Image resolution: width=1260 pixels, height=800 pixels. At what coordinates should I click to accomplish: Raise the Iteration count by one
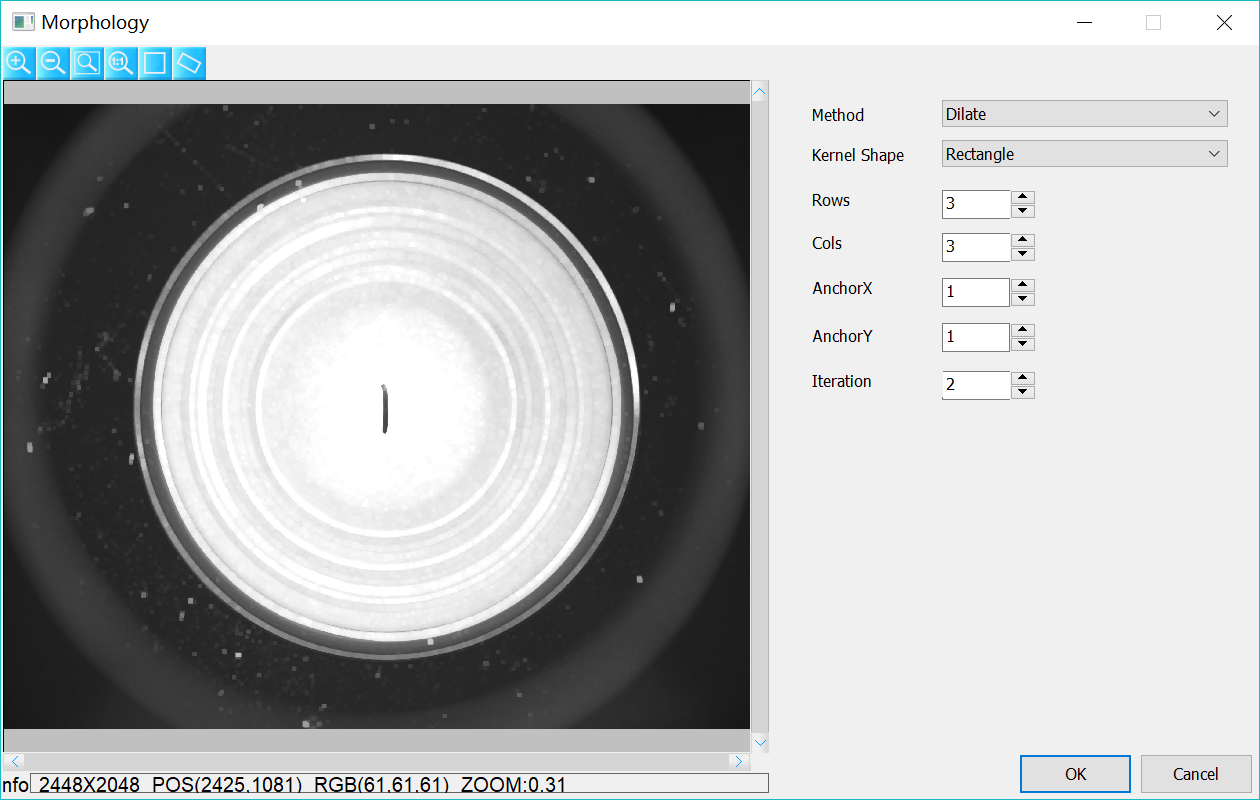point(1022,378)
